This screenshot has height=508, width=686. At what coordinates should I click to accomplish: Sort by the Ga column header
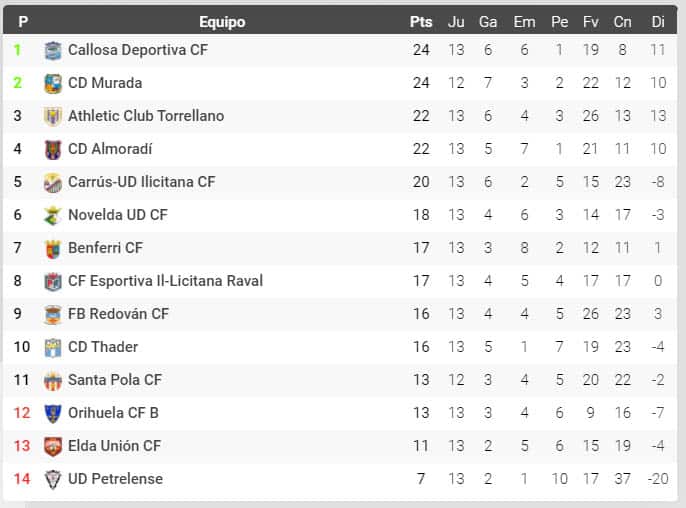coord(488,21)
